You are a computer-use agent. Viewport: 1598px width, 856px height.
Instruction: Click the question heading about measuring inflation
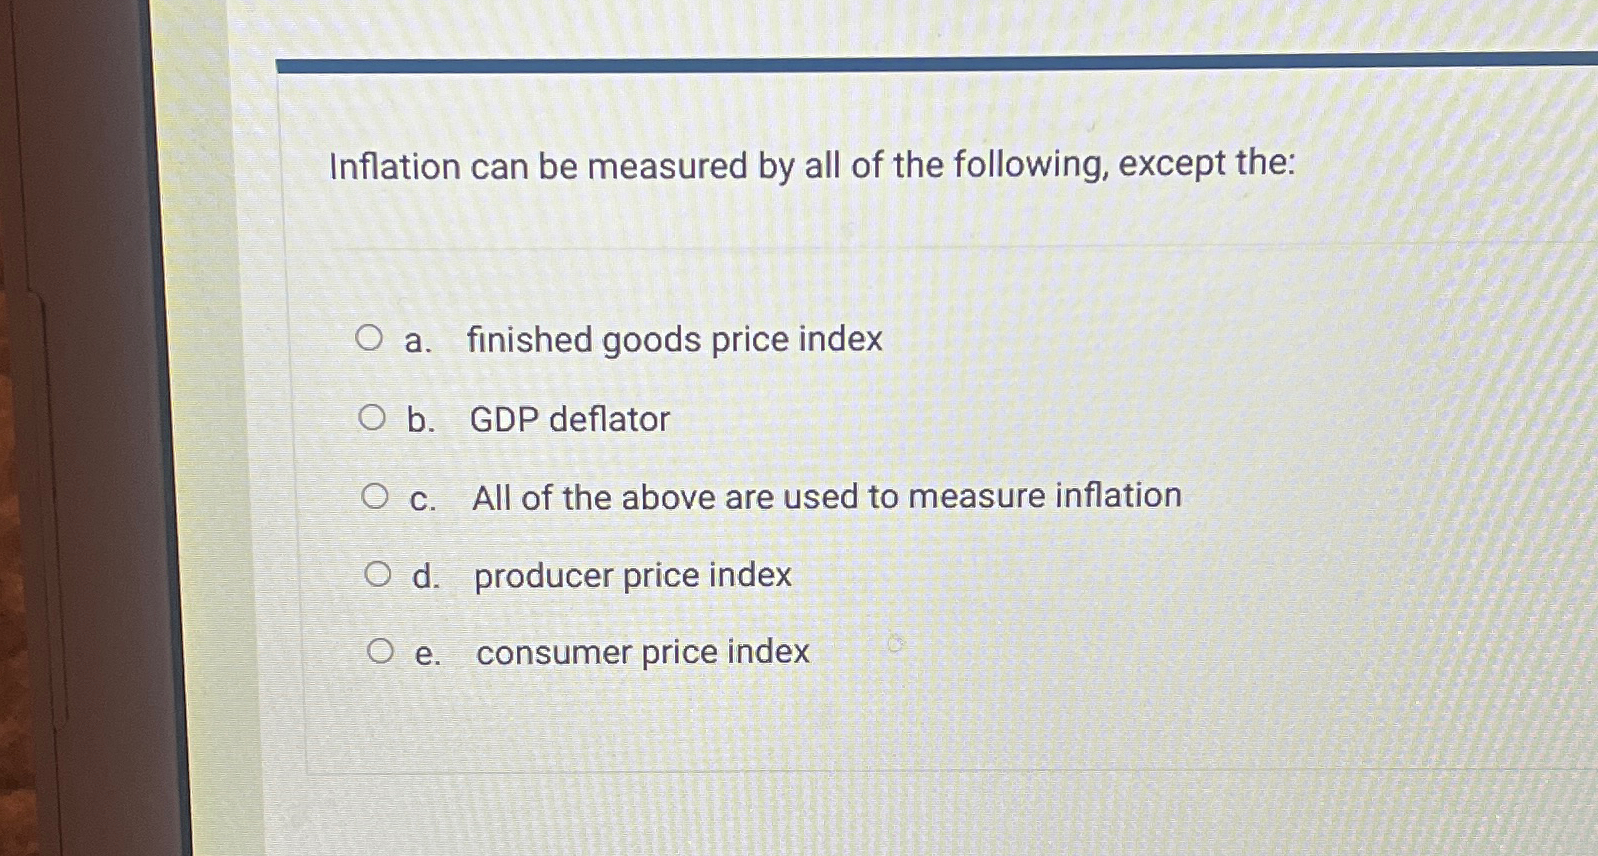(810, 166)
